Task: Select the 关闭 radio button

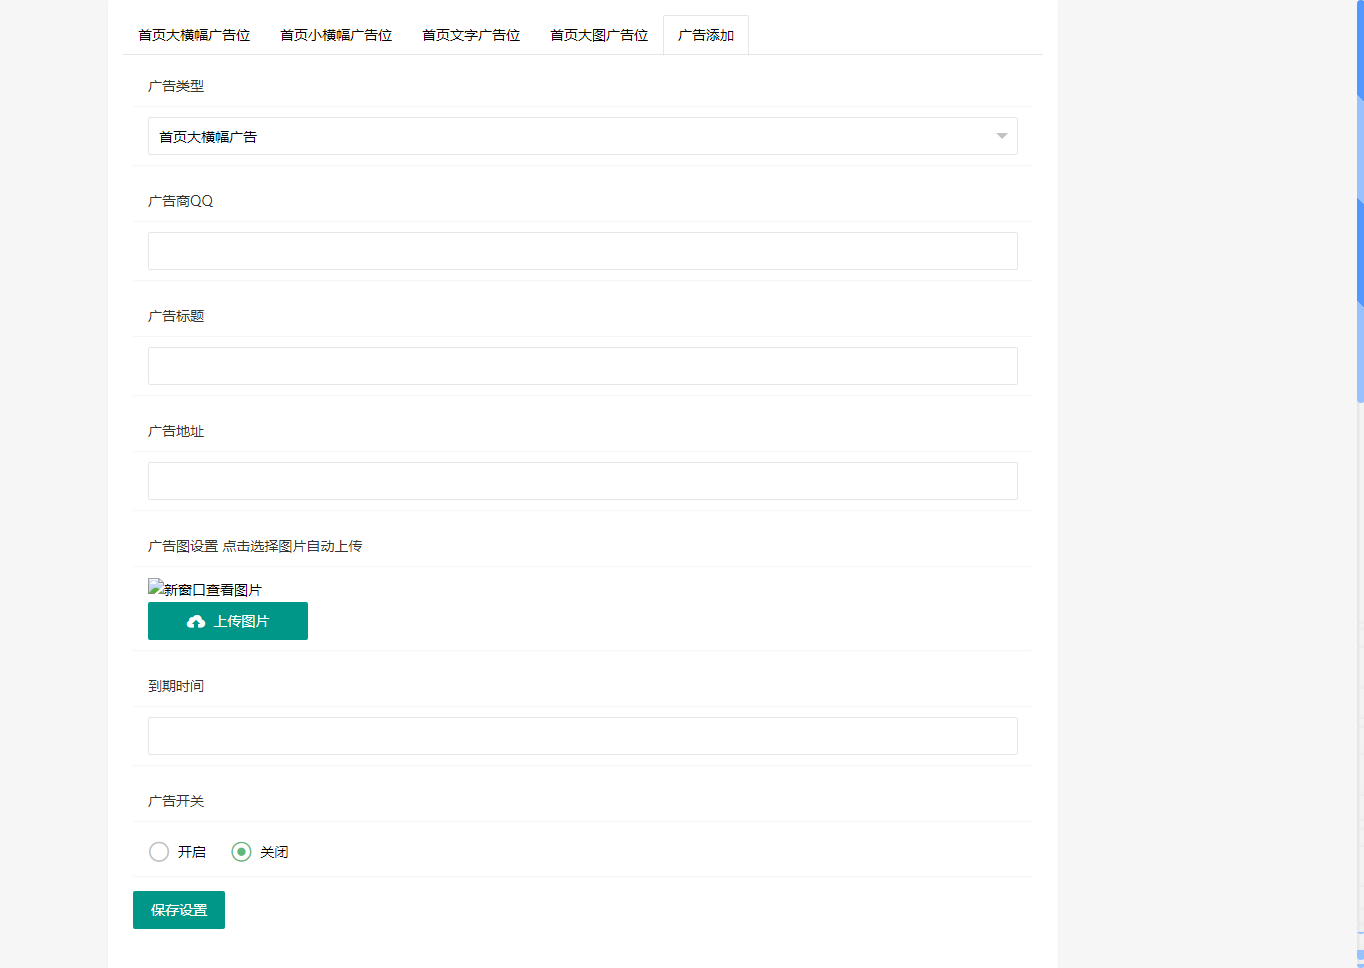Action: click(240, 851)
